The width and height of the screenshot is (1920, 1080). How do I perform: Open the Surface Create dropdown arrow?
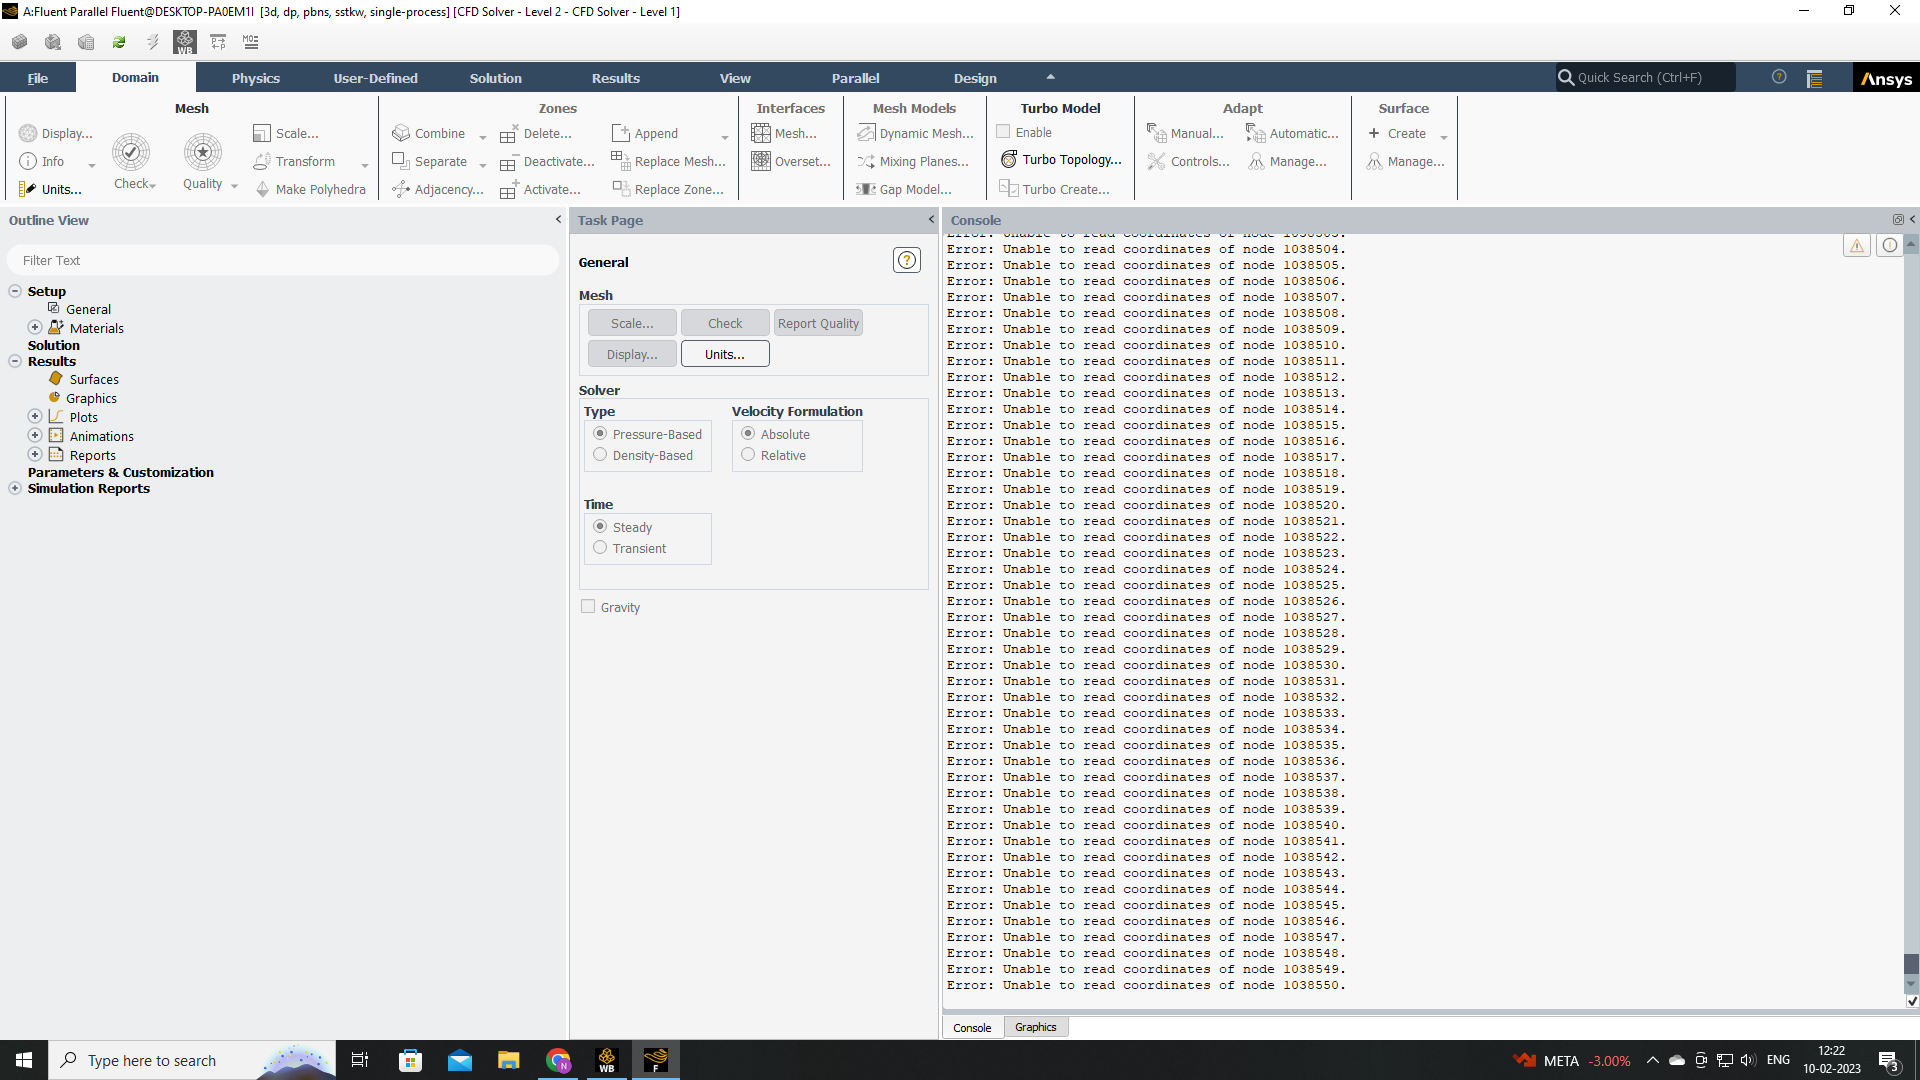coord(1443,137)
